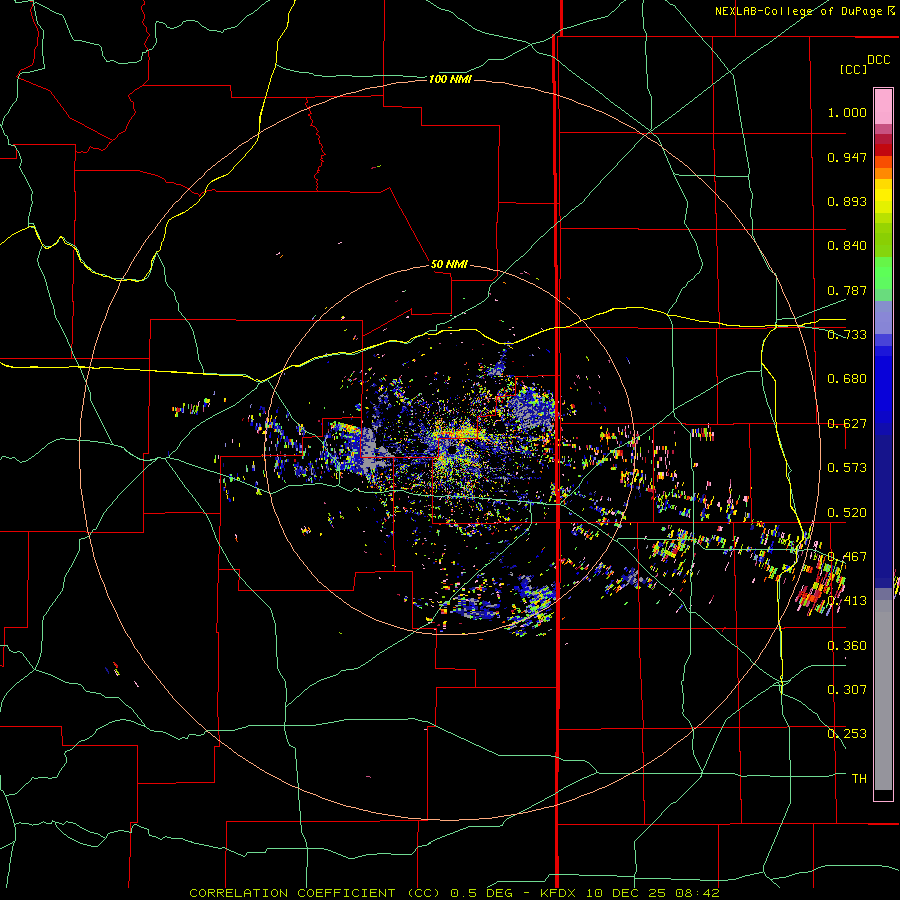900x900 pixels.
Task: Click the 0.840 legend value
Action: point(847,246)
